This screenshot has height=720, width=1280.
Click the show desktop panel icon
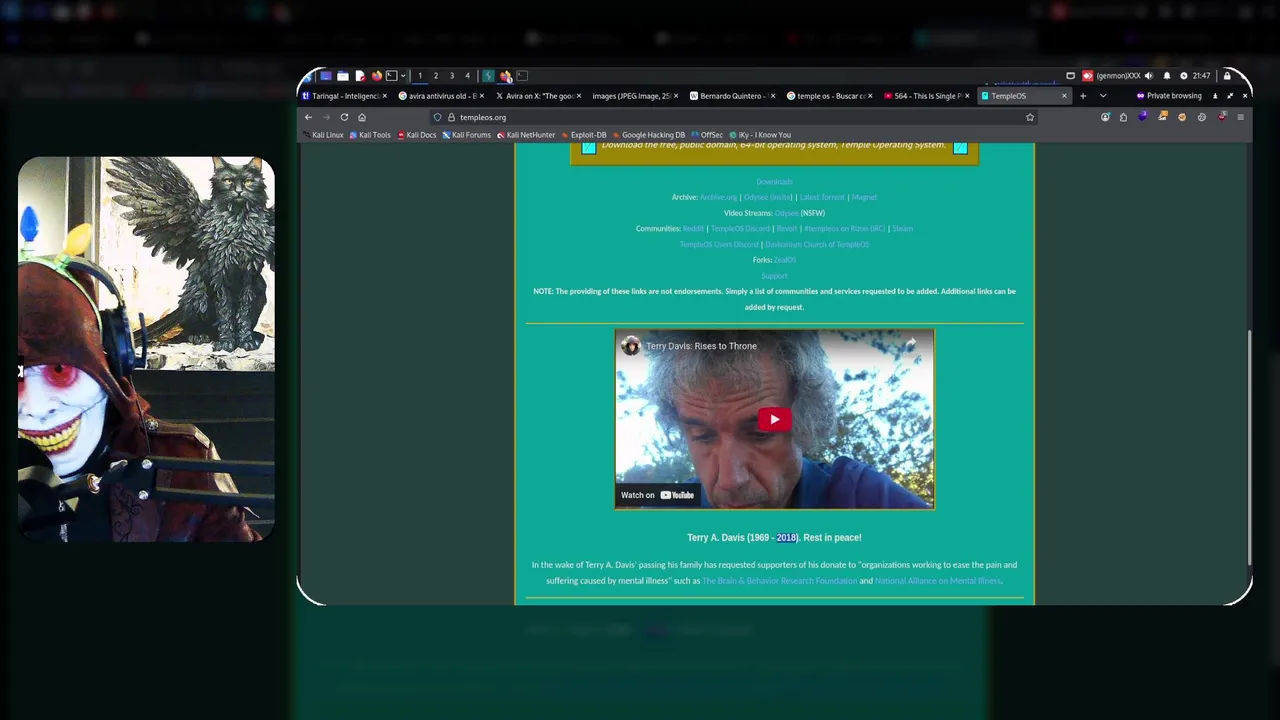pyautogui.click(x=326, y=76)
